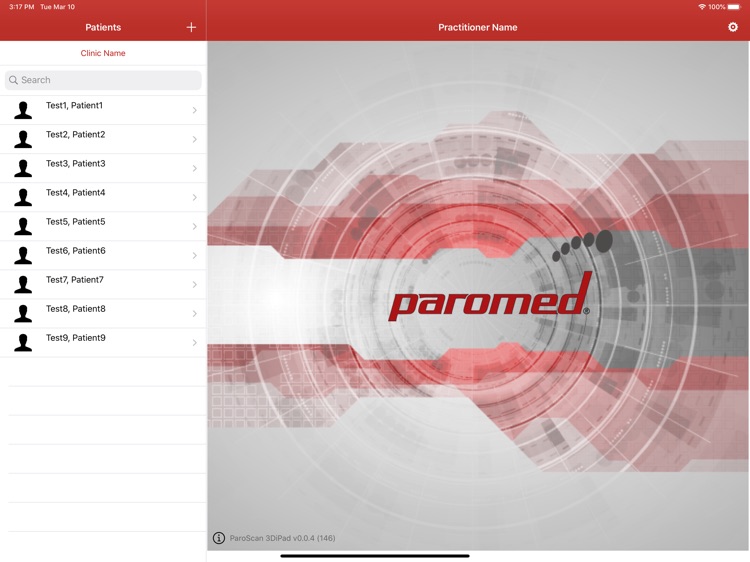Image resolution: width=750 pixels, height=562 pixels.
Task: Focus the patient Search field
Action: pyautogui.click(x=103, y=80)
